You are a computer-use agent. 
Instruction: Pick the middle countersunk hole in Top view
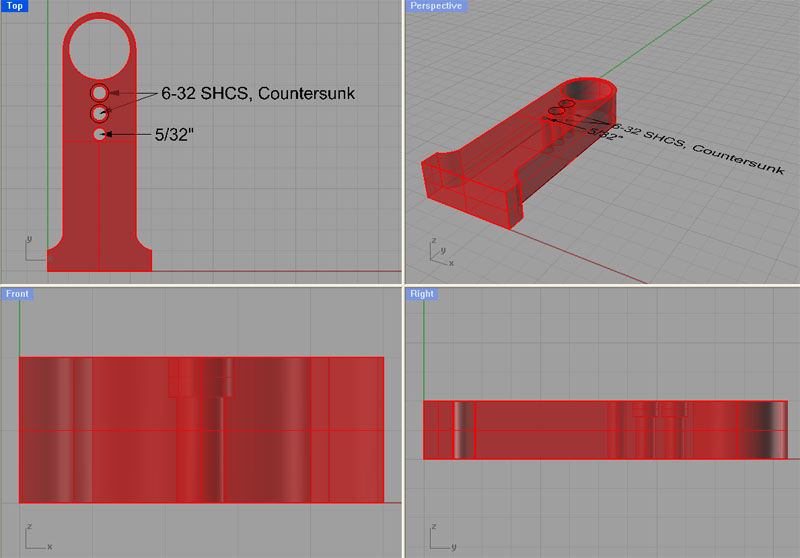click(99, 113)
